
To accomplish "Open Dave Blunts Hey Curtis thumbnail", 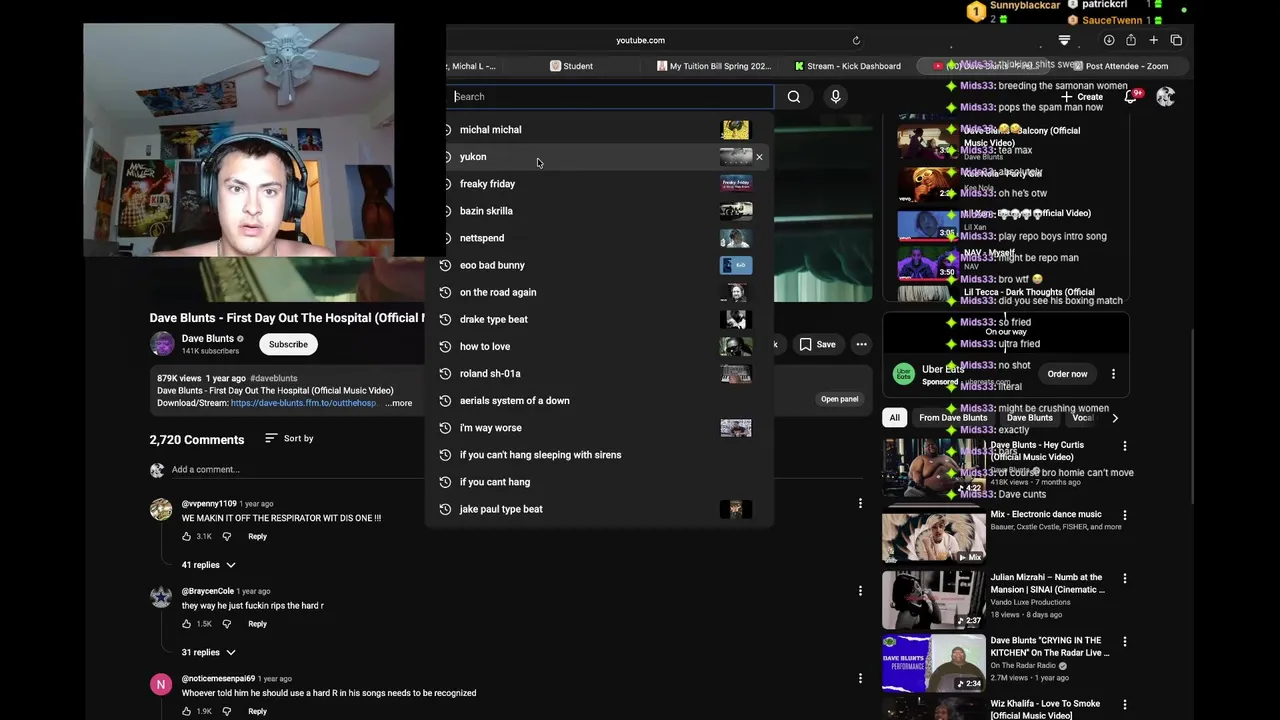I will (933, 467).
